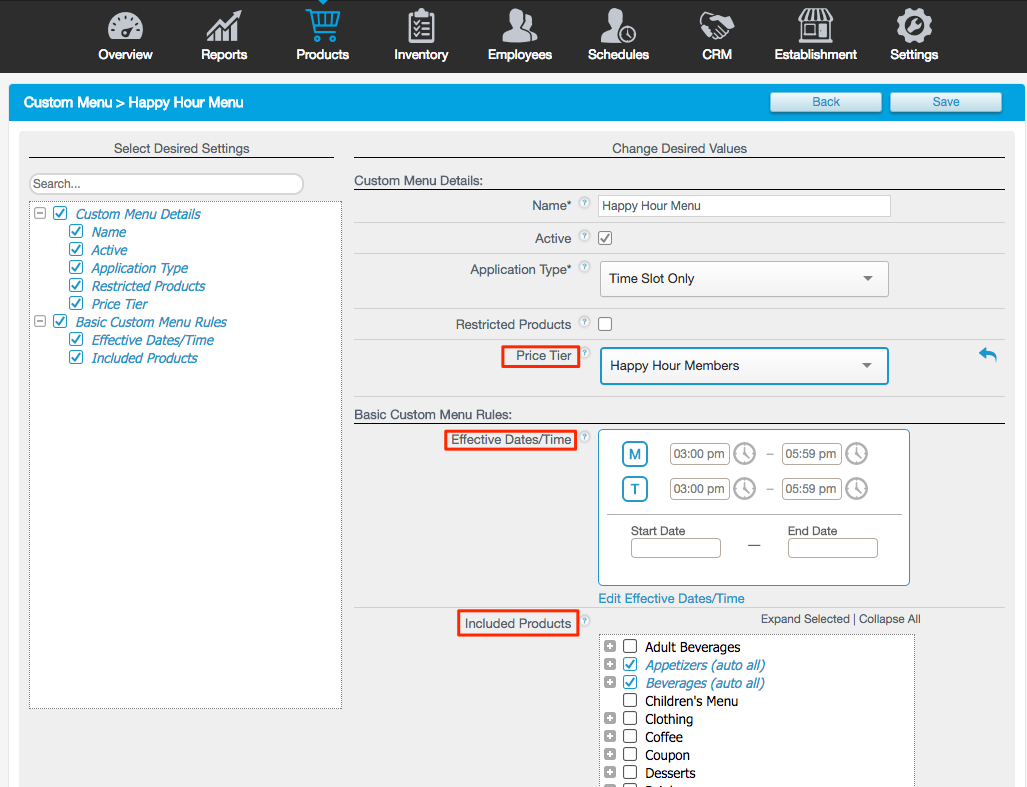
Task: Open the Settings menu in top navigation
Action: pyautogui.click(x=913, y=36)
